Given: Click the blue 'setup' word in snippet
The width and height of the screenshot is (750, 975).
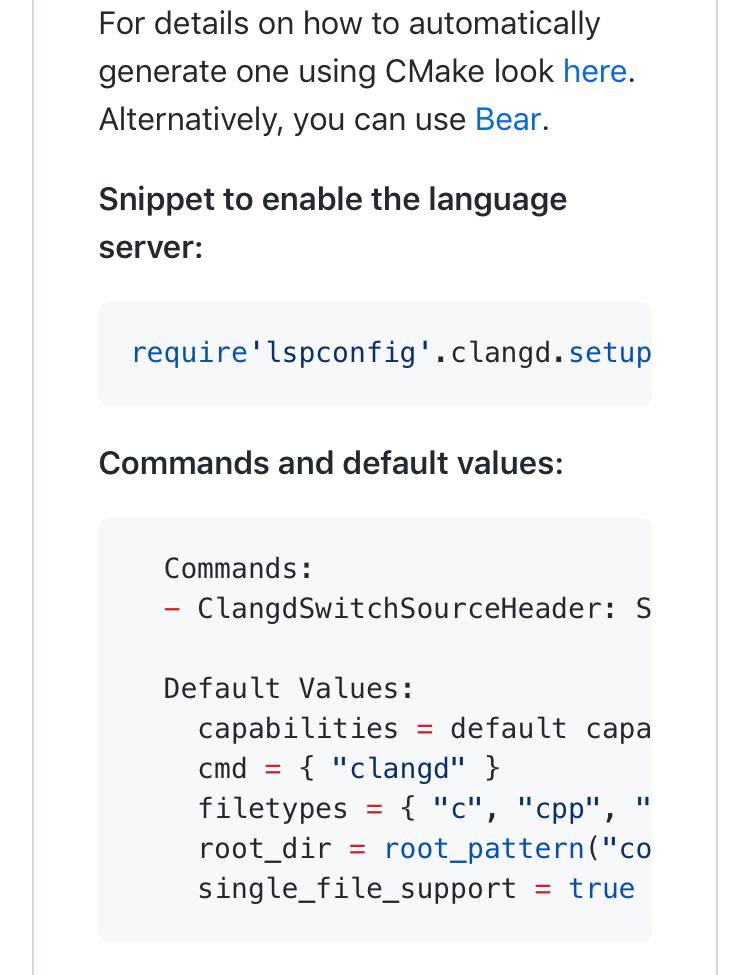Looking at the screenshot, I should (x=609, y=353).
